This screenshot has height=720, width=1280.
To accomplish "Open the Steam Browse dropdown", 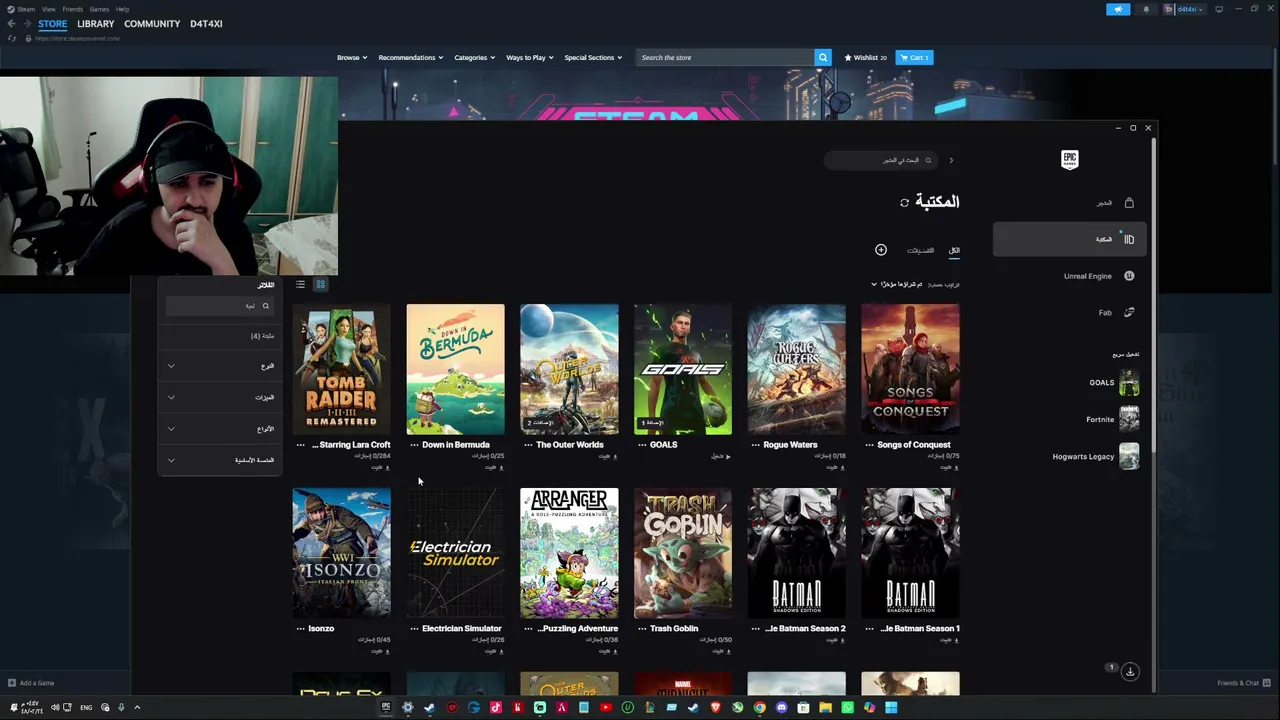I will (352, 58).
